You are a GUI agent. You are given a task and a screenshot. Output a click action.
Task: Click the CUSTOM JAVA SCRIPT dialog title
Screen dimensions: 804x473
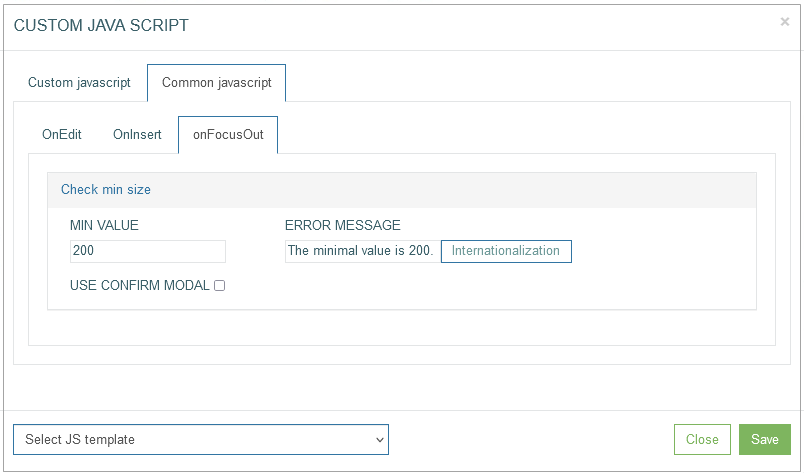pyautogui.click(x=101, y=25)
